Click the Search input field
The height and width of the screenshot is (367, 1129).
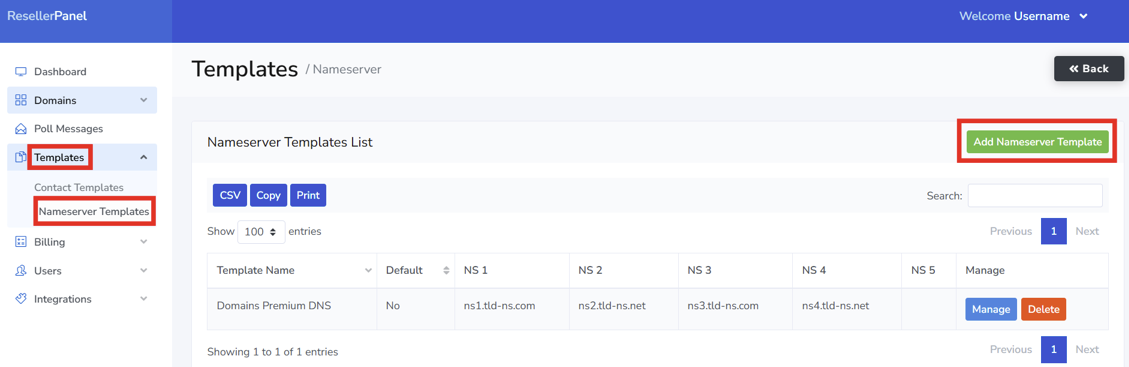click(1035, 196)
